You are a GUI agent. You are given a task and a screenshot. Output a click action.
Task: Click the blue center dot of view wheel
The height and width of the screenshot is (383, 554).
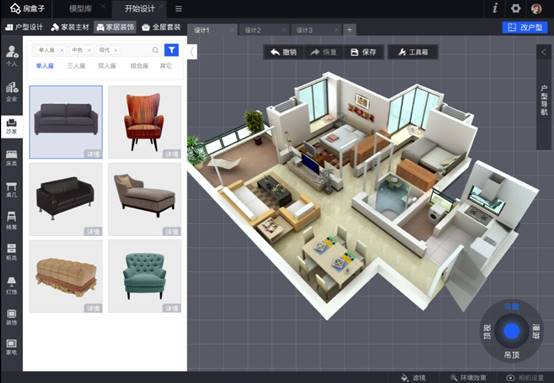(511, 331)
